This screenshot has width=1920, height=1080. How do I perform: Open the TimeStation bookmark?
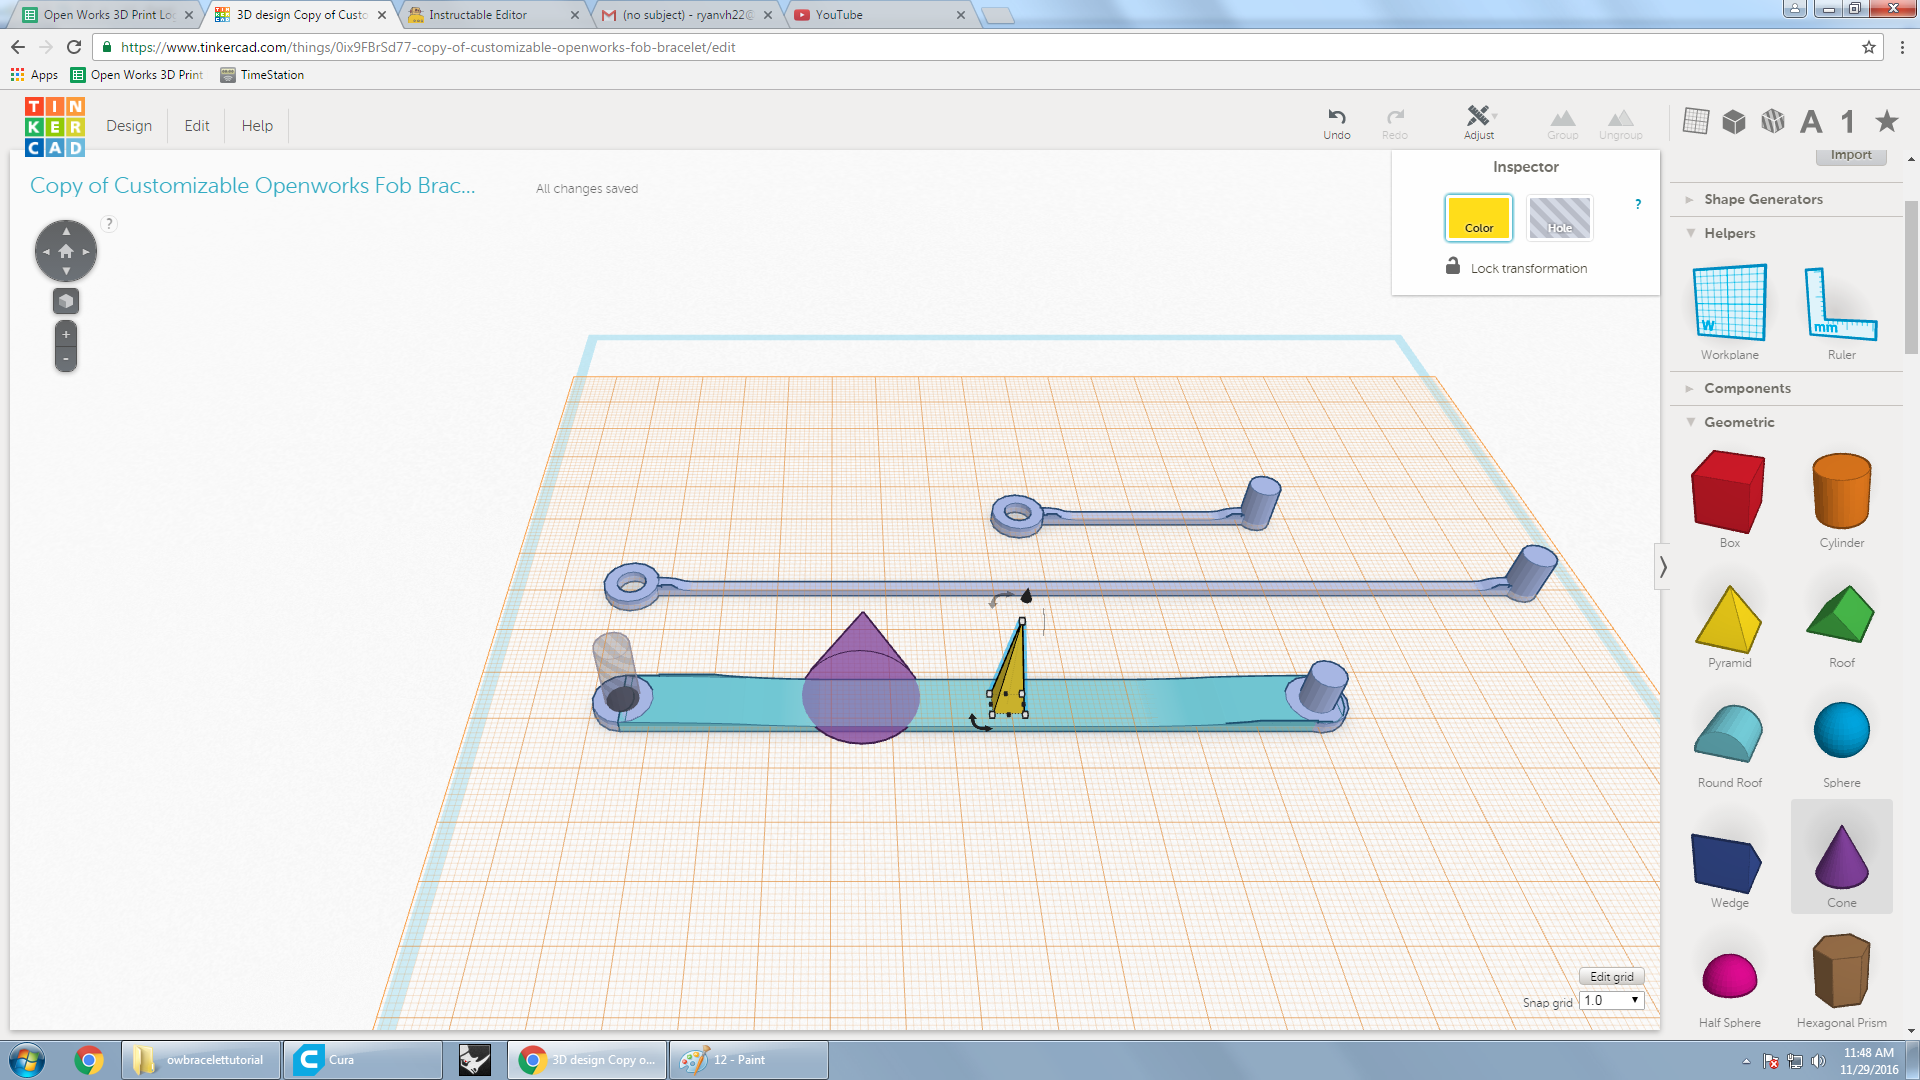(262, 75)
